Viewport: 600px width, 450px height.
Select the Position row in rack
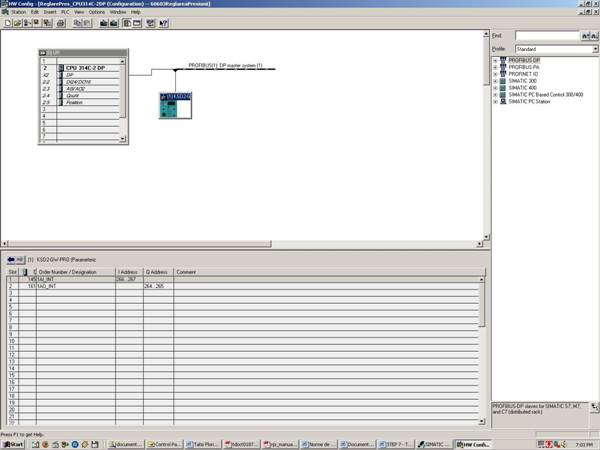pos(80,103)
